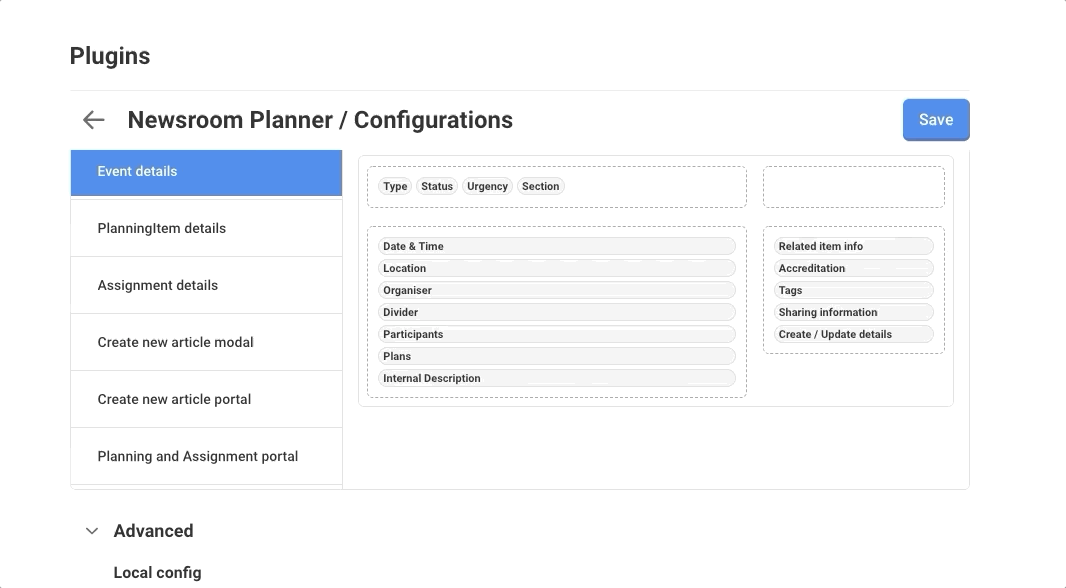Click the back arrow icon
The width and height of the screenshot is (1066, 588).
click(93, 120)
